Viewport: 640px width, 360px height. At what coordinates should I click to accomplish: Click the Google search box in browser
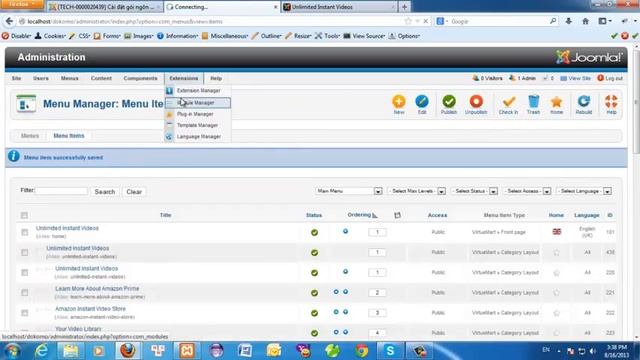(x=498, y=21)
